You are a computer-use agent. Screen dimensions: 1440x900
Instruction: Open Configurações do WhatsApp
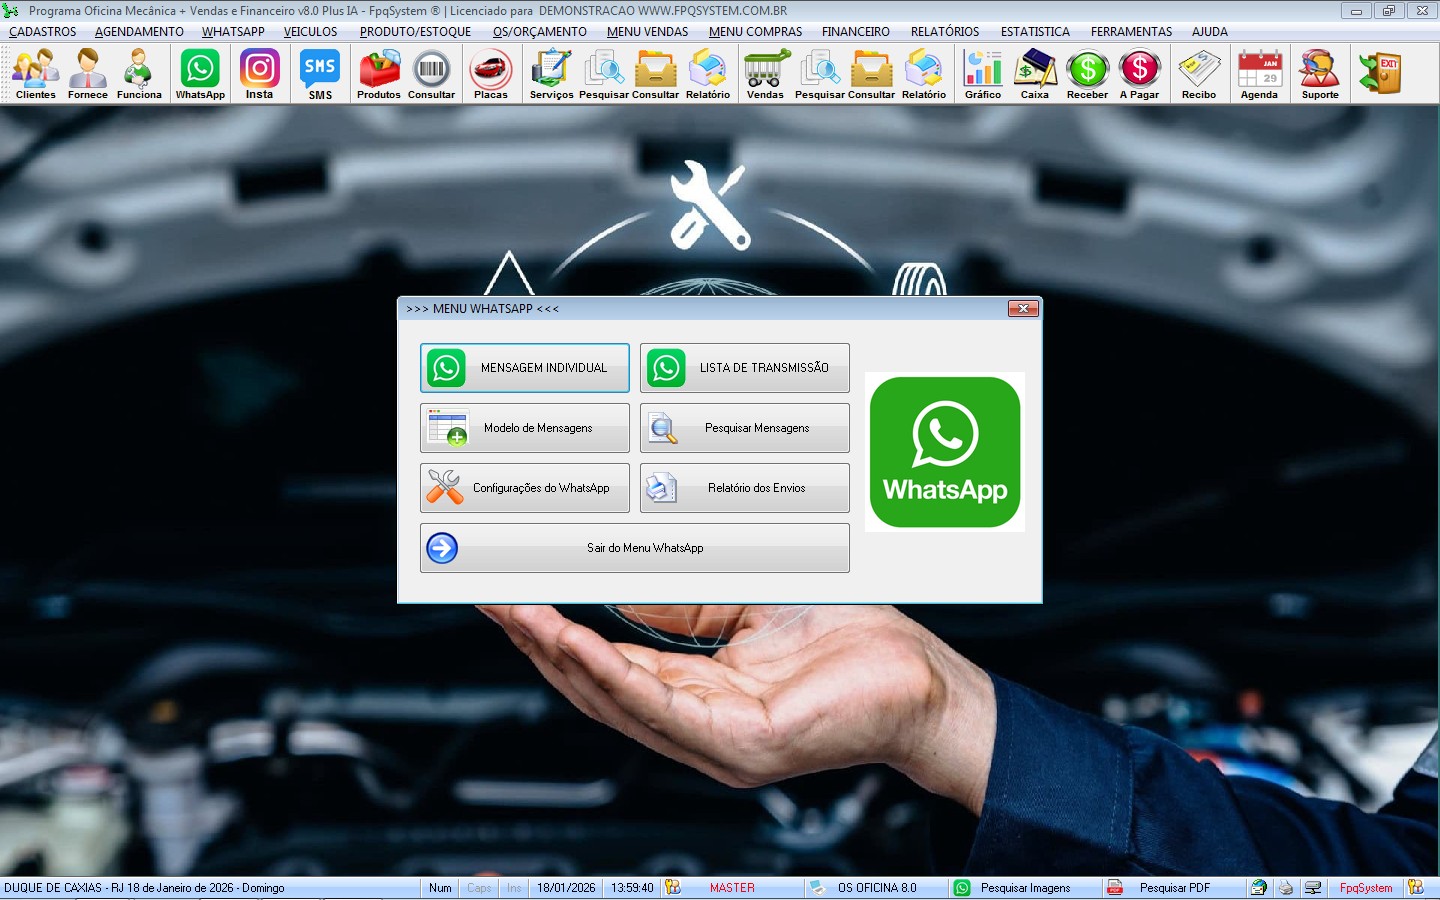[x=524, y=488]
